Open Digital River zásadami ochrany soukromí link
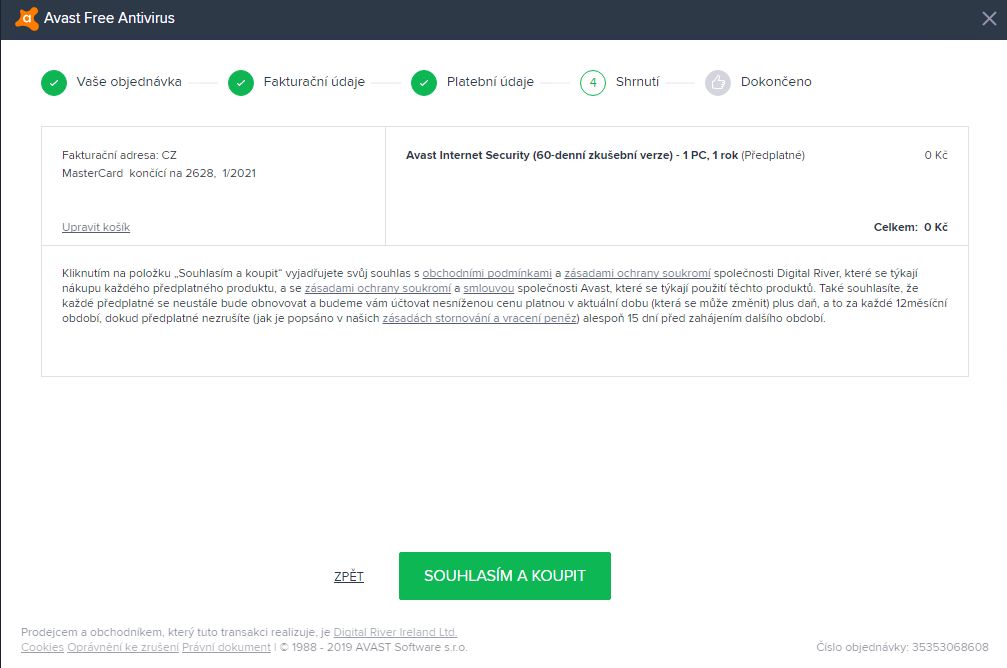This screenshot has width=1007, height=668. [637, 273]
